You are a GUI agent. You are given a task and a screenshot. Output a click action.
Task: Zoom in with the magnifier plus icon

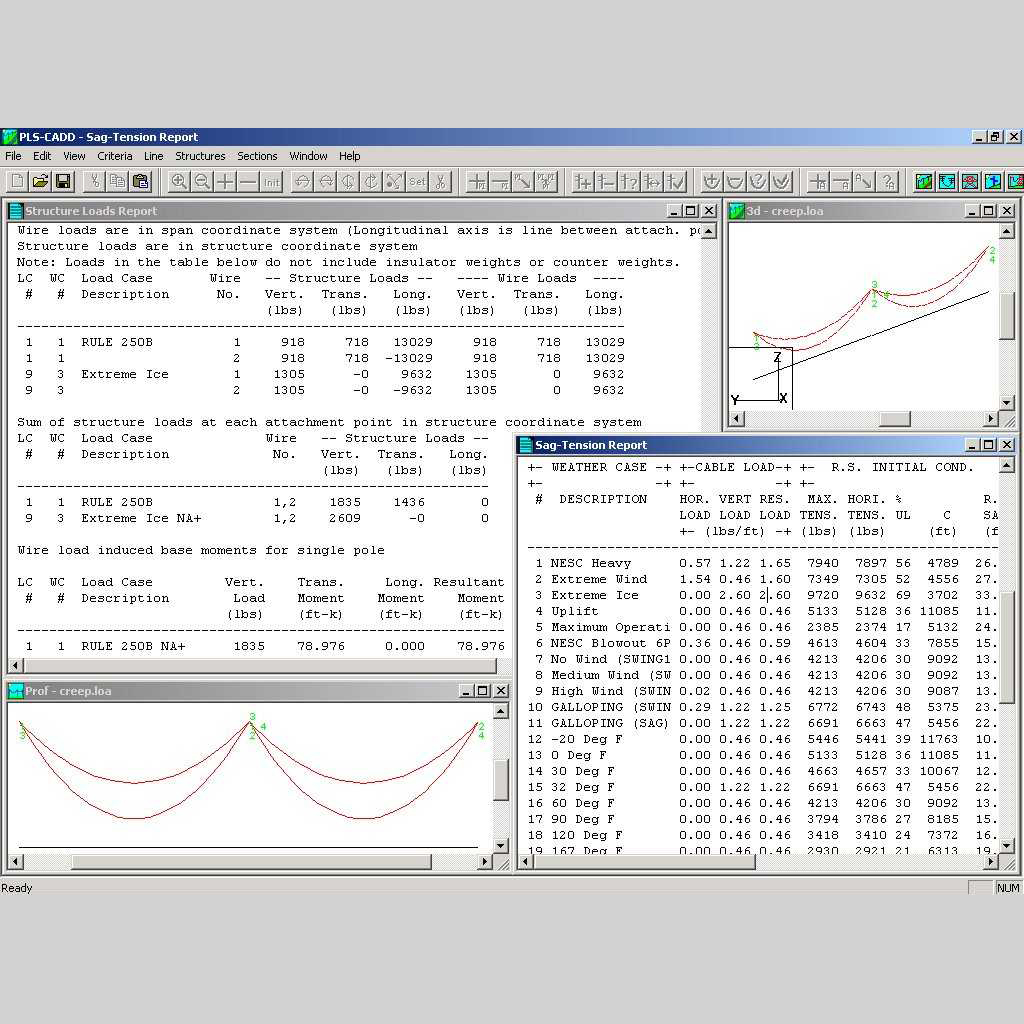pos(179,181)
